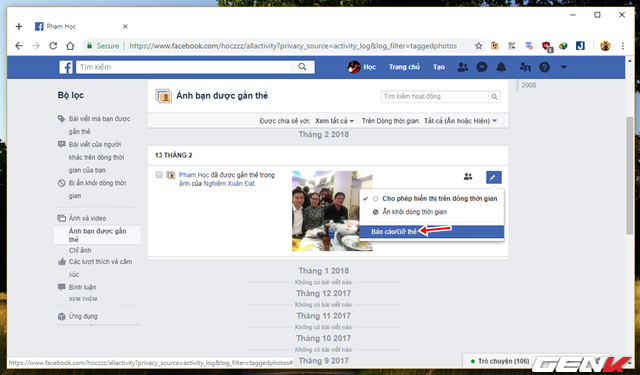Click the Find Friends people icon

click(x=525, y=67)
